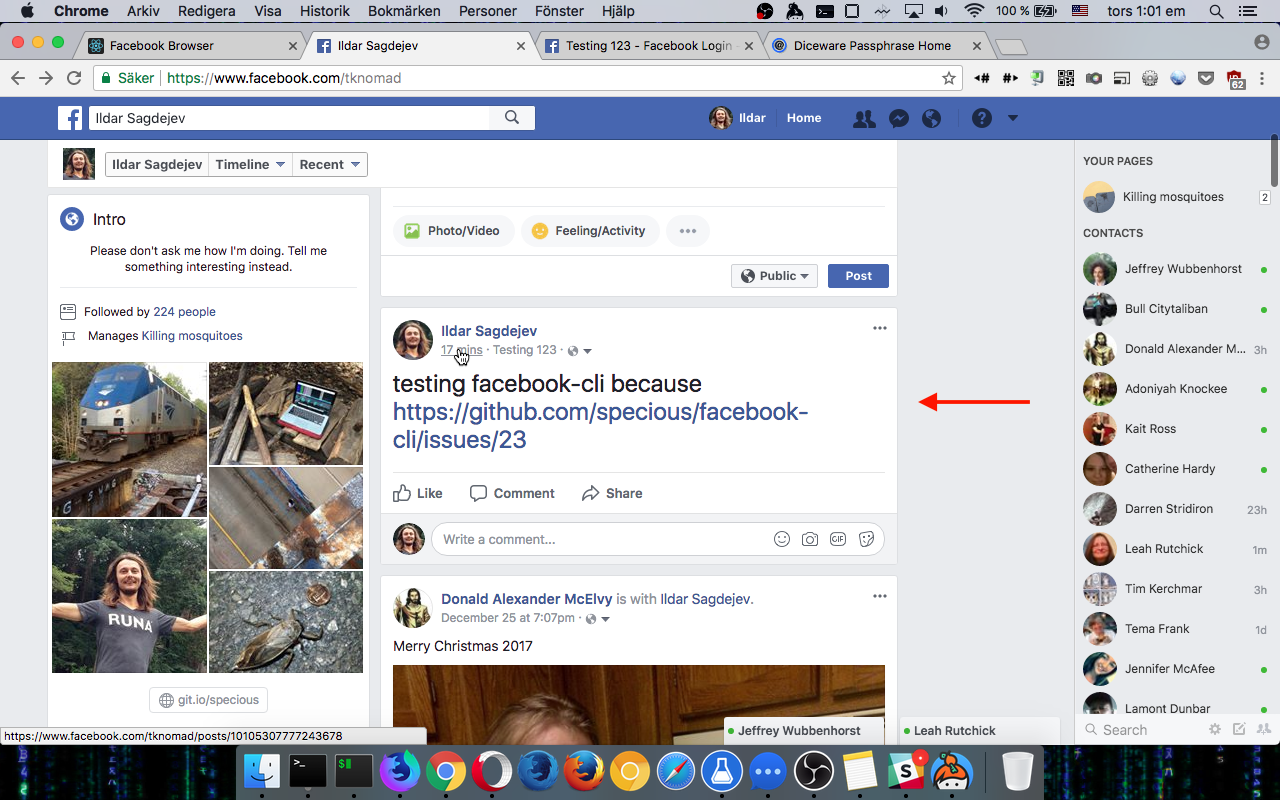This screenshot has height=800, width=1280.
Task: Click the Feeling/Activity button
Action: (590, 231)
